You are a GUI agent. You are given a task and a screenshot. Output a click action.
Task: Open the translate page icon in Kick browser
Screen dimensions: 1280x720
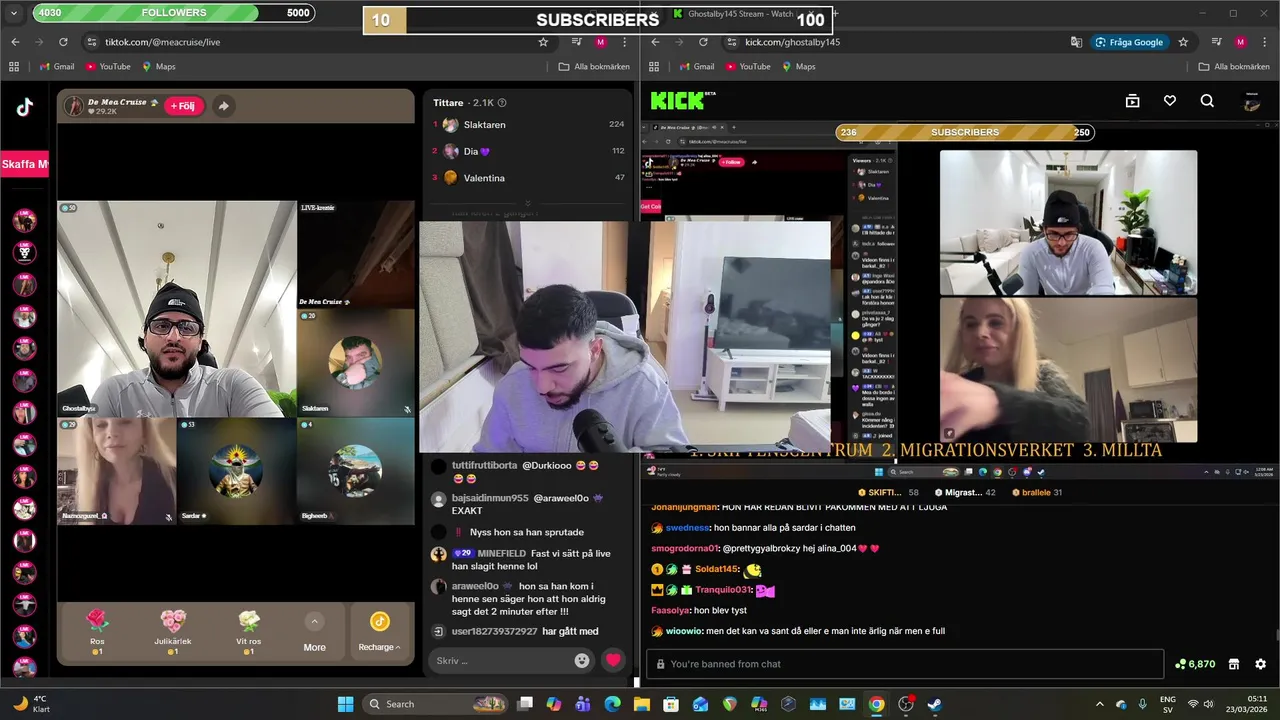point(1076,42)
